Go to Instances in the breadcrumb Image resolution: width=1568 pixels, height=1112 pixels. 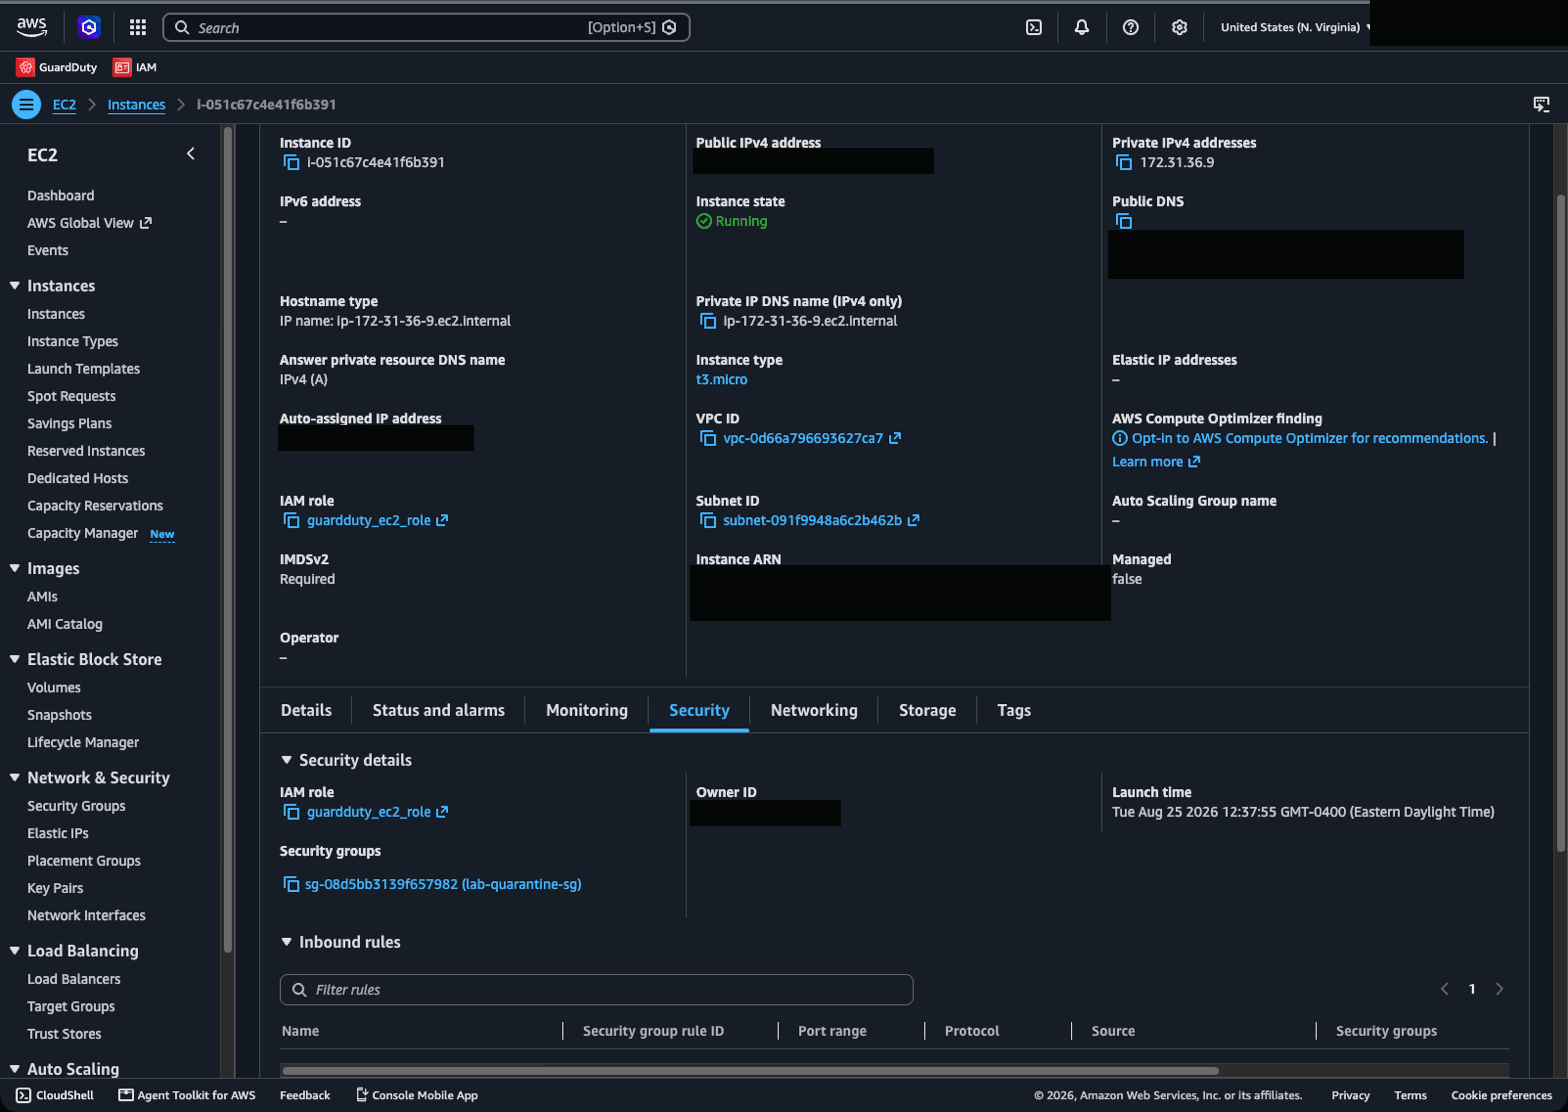pyautogui.click(x=136, y=104)
